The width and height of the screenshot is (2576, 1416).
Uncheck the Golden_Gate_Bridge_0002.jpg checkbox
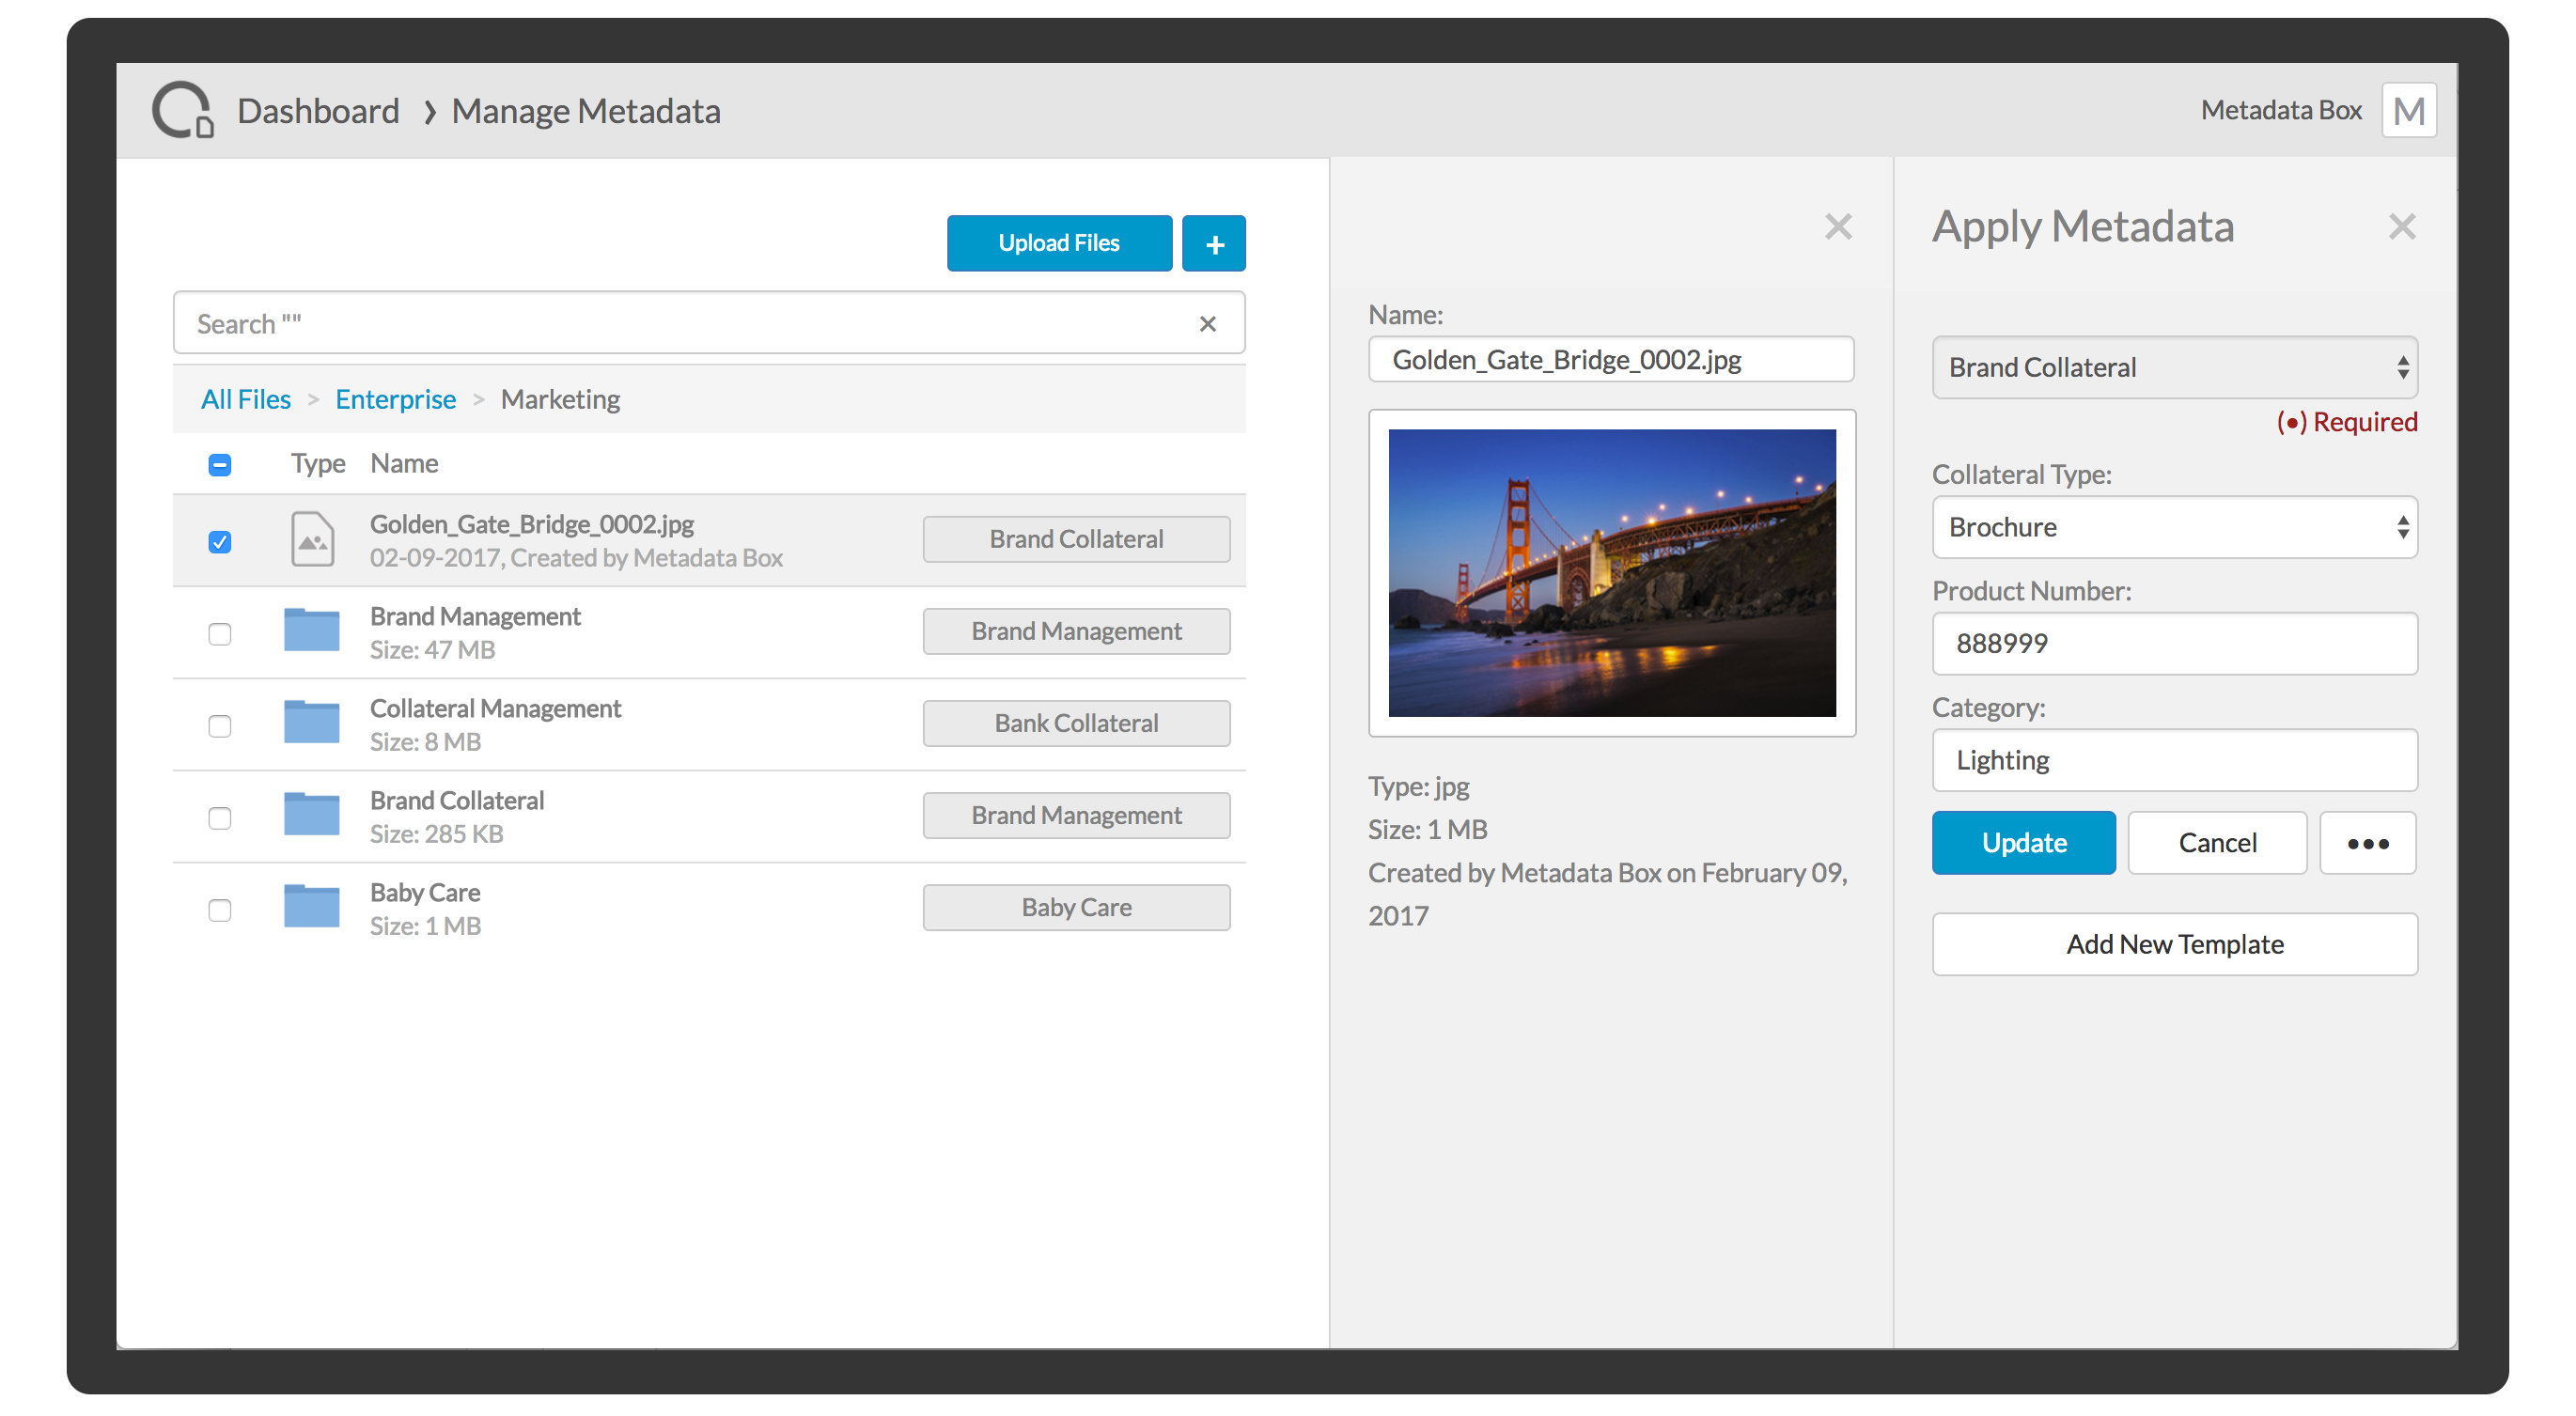(220, 542)
